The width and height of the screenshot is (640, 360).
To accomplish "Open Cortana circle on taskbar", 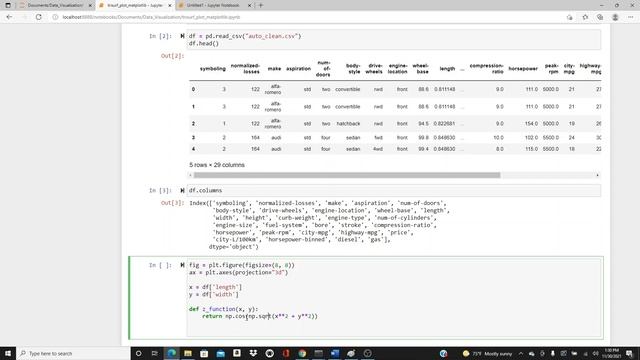I will pyautogui.click(x=138, y=353).
